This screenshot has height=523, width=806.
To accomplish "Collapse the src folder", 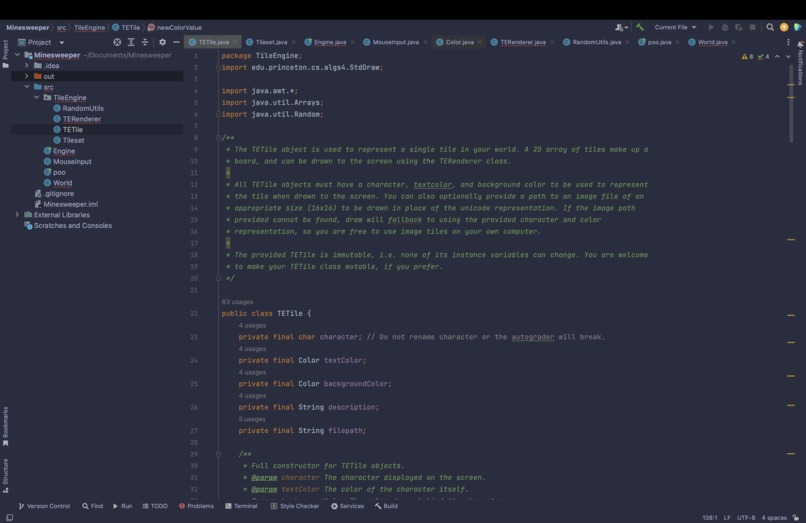I will 27,87.
